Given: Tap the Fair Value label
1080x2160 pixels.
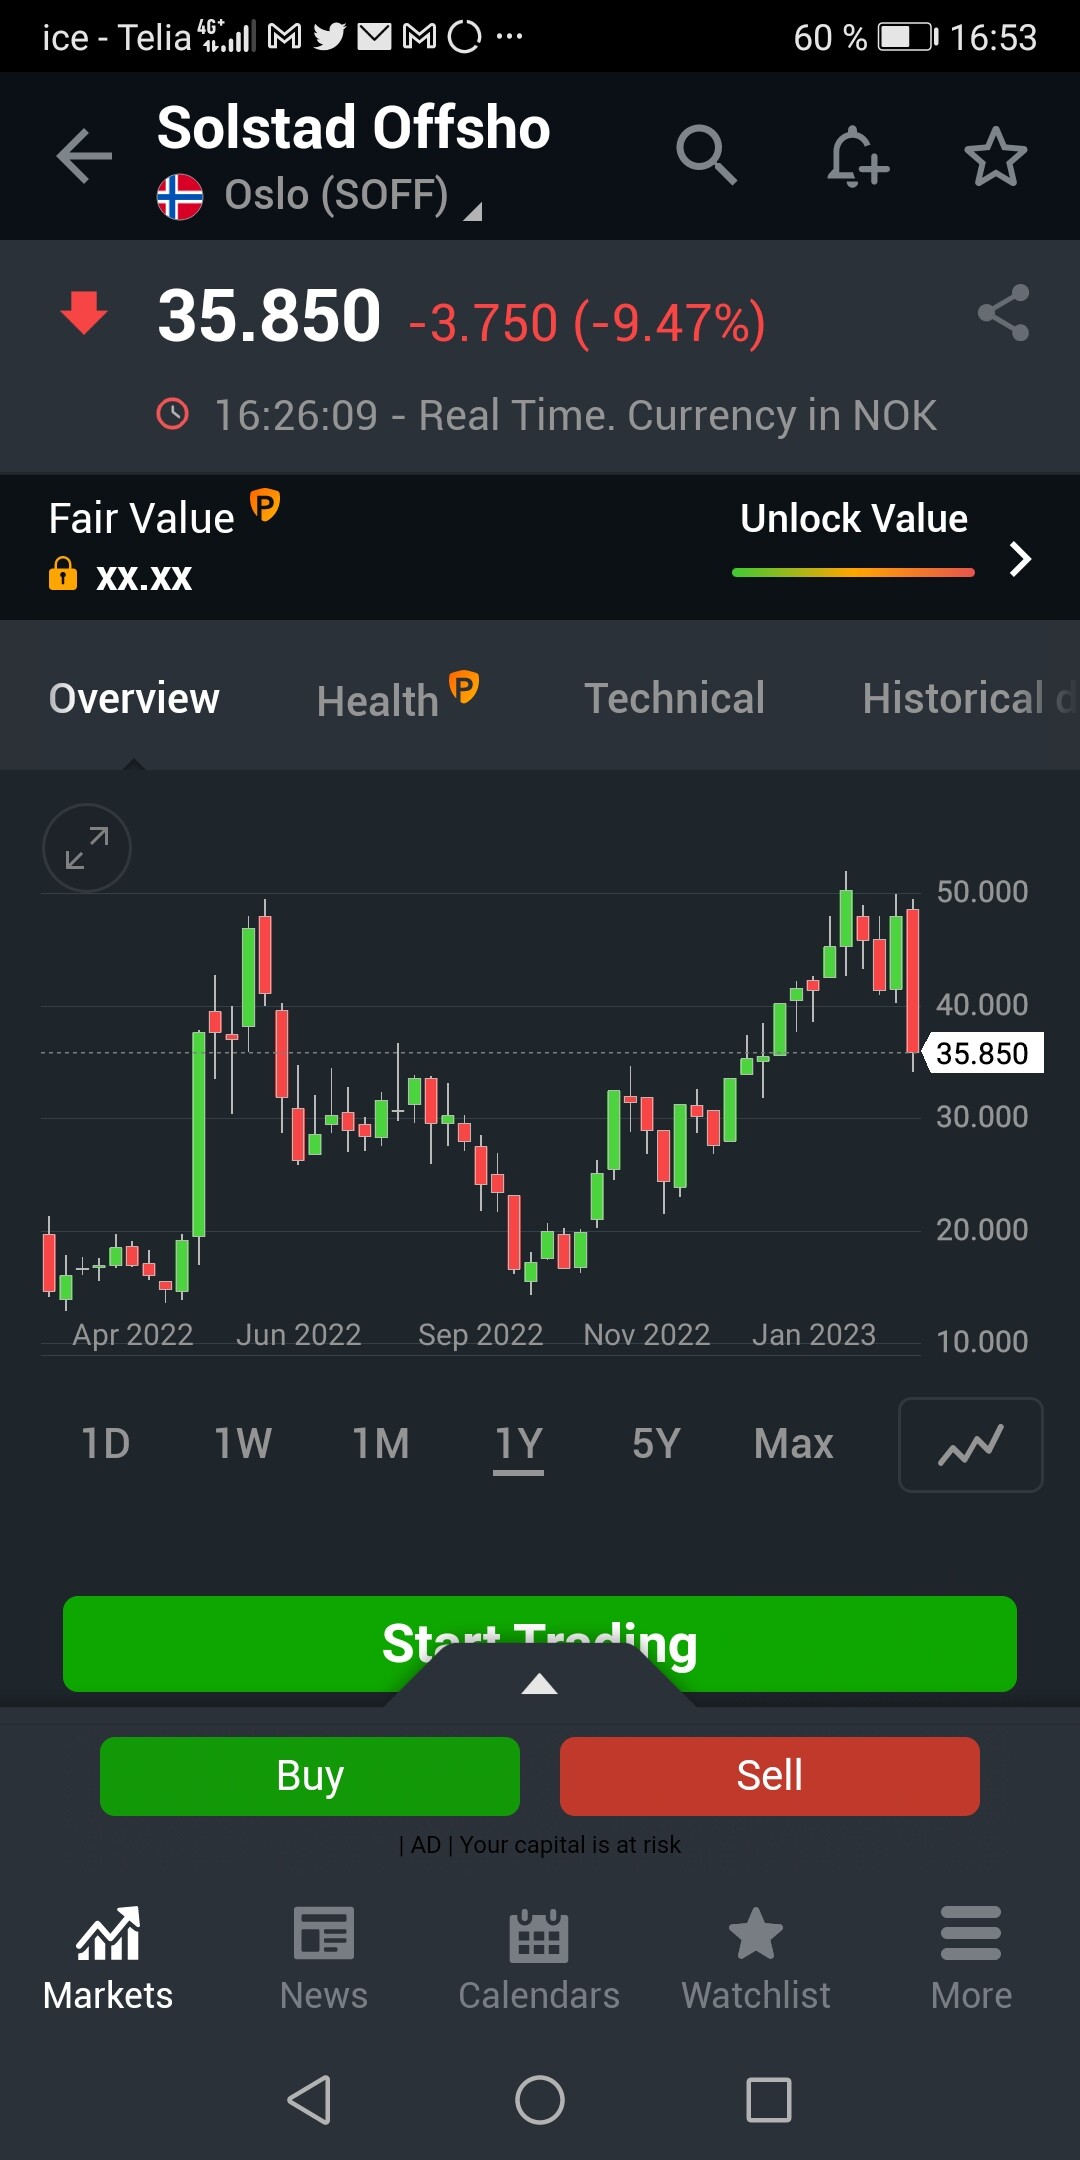Looking at the screenshot, I should (142, 519).
